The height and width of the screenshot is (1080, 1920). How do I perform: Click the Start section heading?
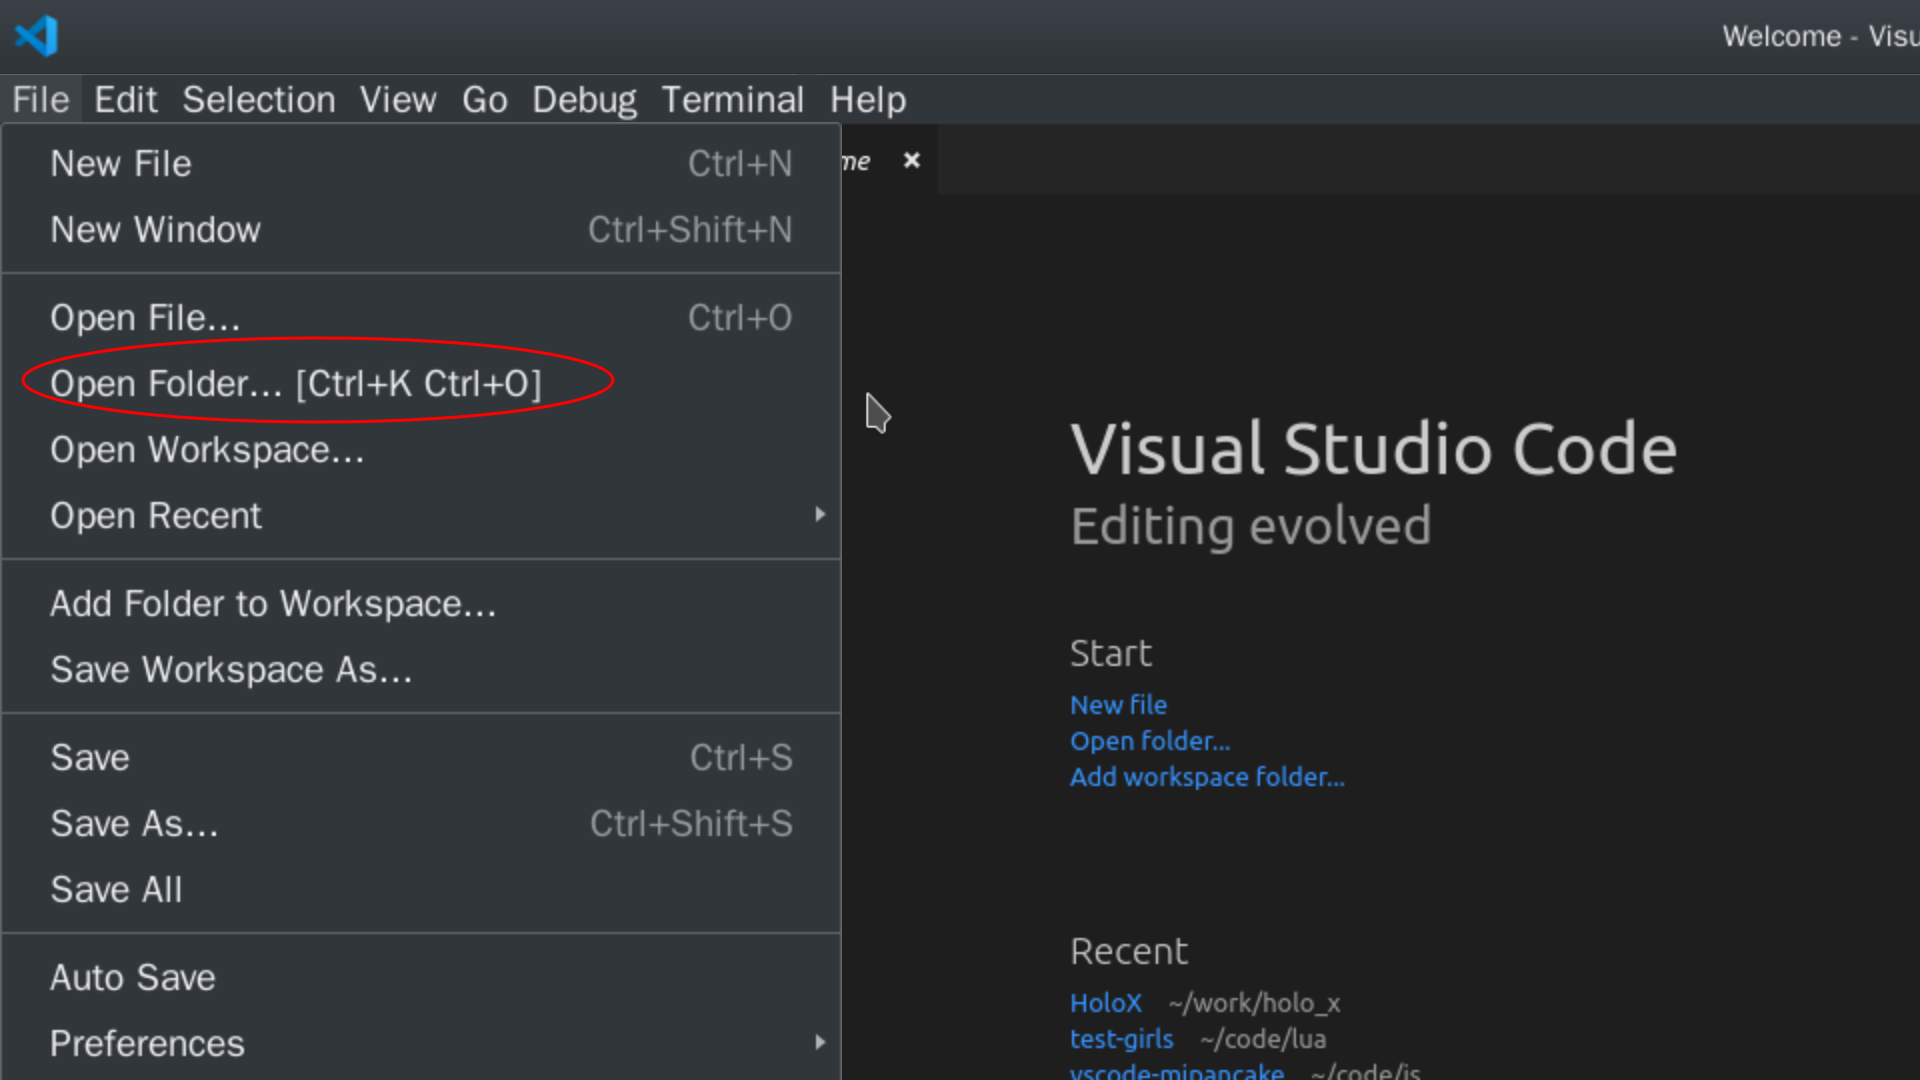click(x=1111, y=654)
